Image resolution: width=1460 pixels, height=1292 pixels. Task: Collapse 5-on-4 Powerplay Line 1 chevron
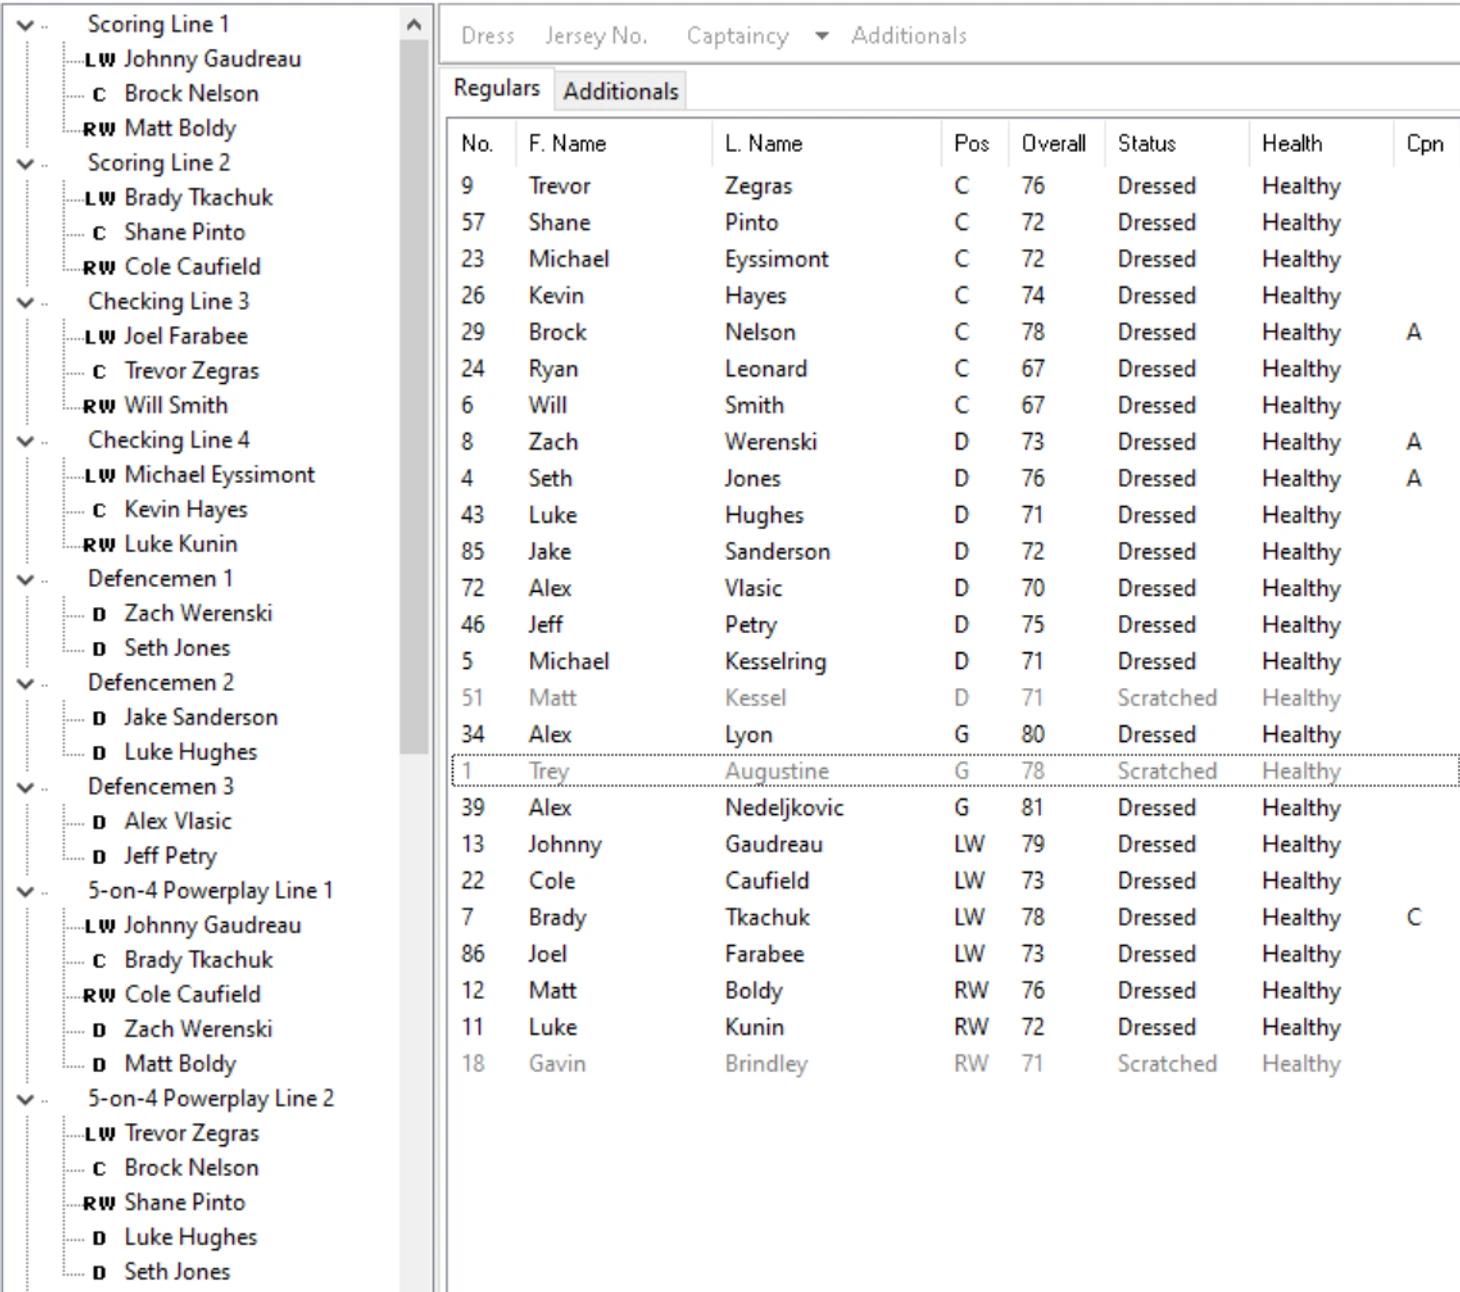(26, 891)
